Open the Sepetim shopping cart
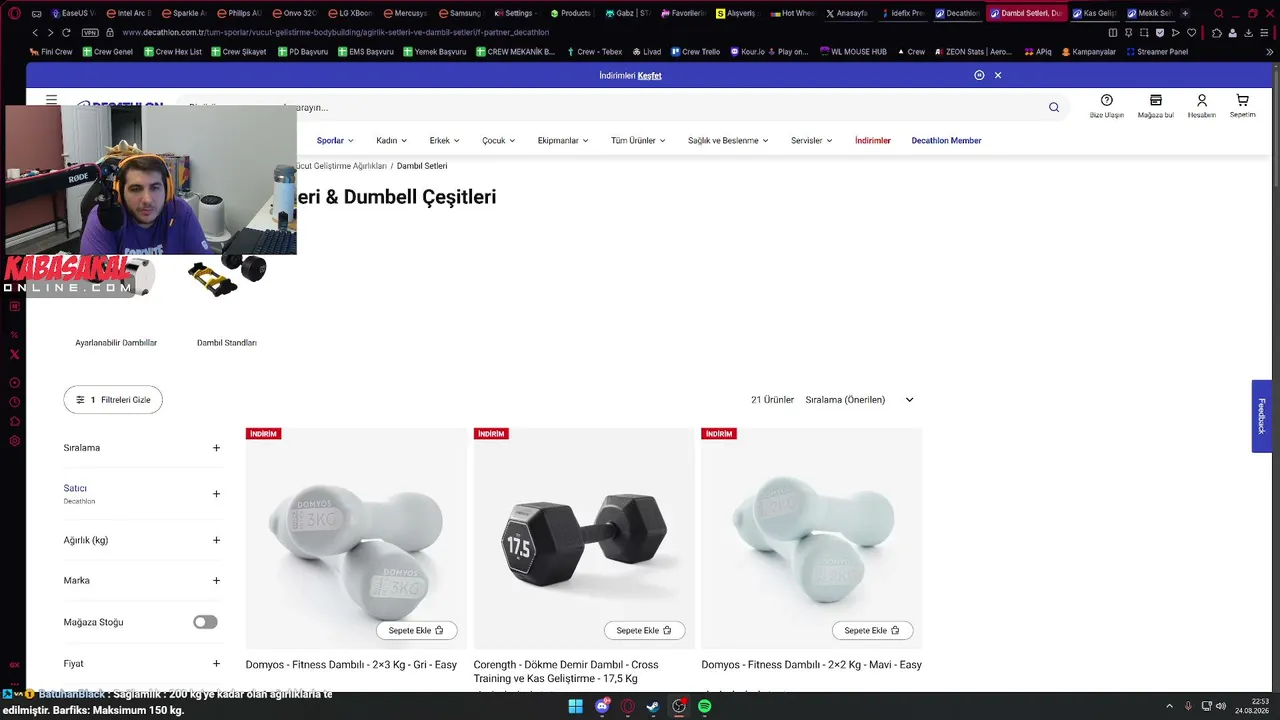 click(1242, 106)
